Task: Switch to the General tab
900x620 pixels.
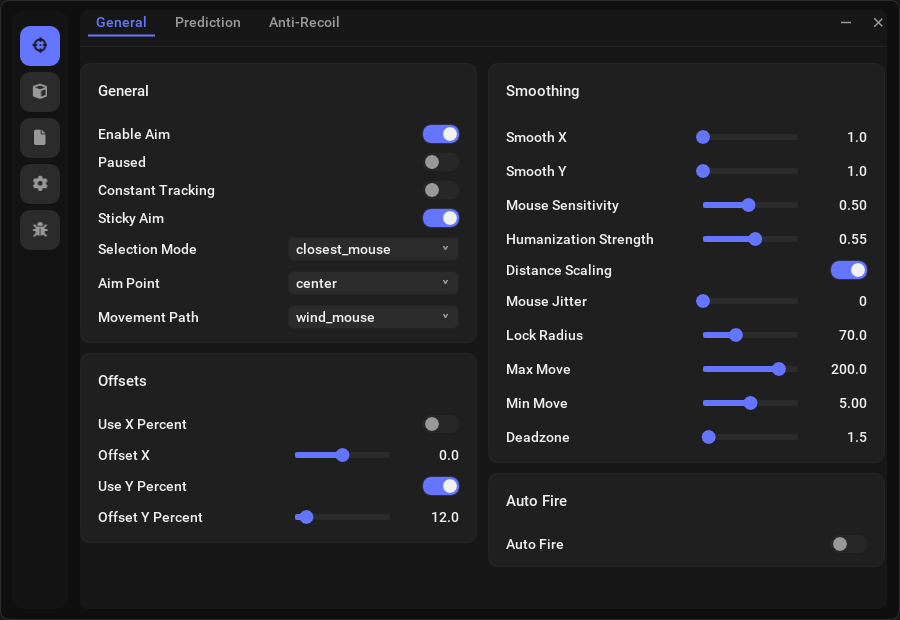Action: [121, 22]
